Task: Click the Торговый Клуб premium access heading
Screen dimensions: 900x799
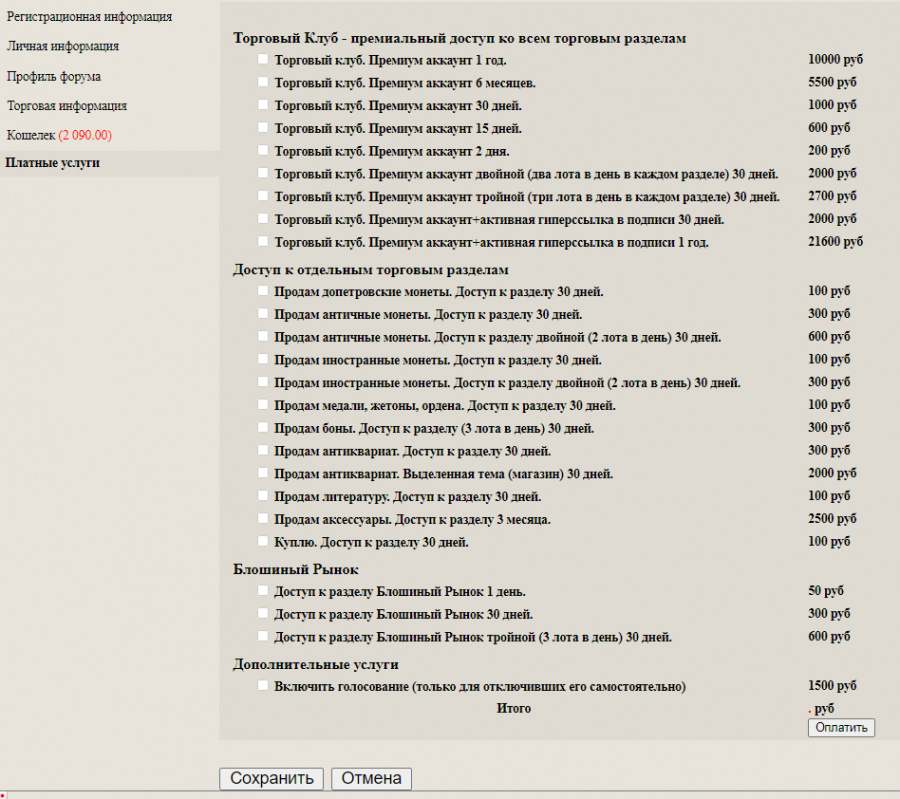Action: pyautogui.click(x=460, y=38)
